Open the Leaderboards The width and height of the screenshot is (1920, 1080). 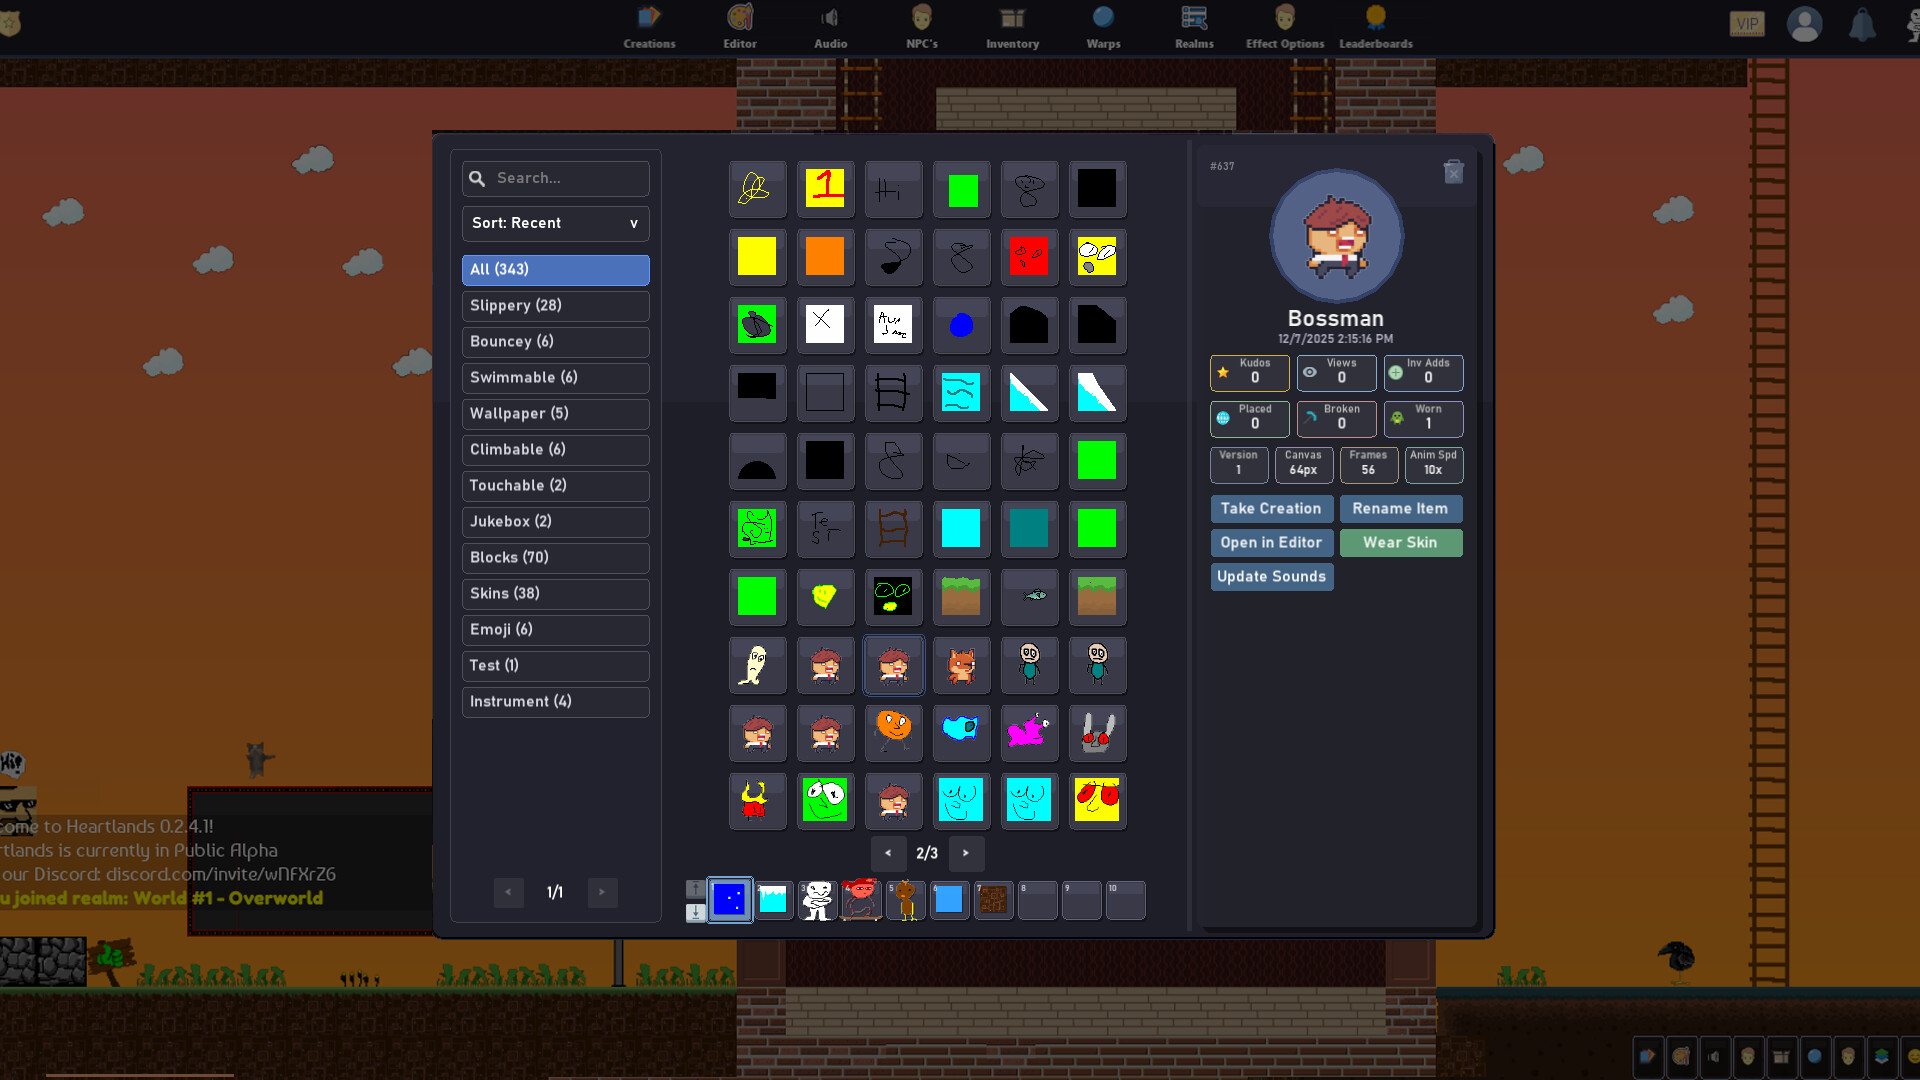tap(1376, 27)
